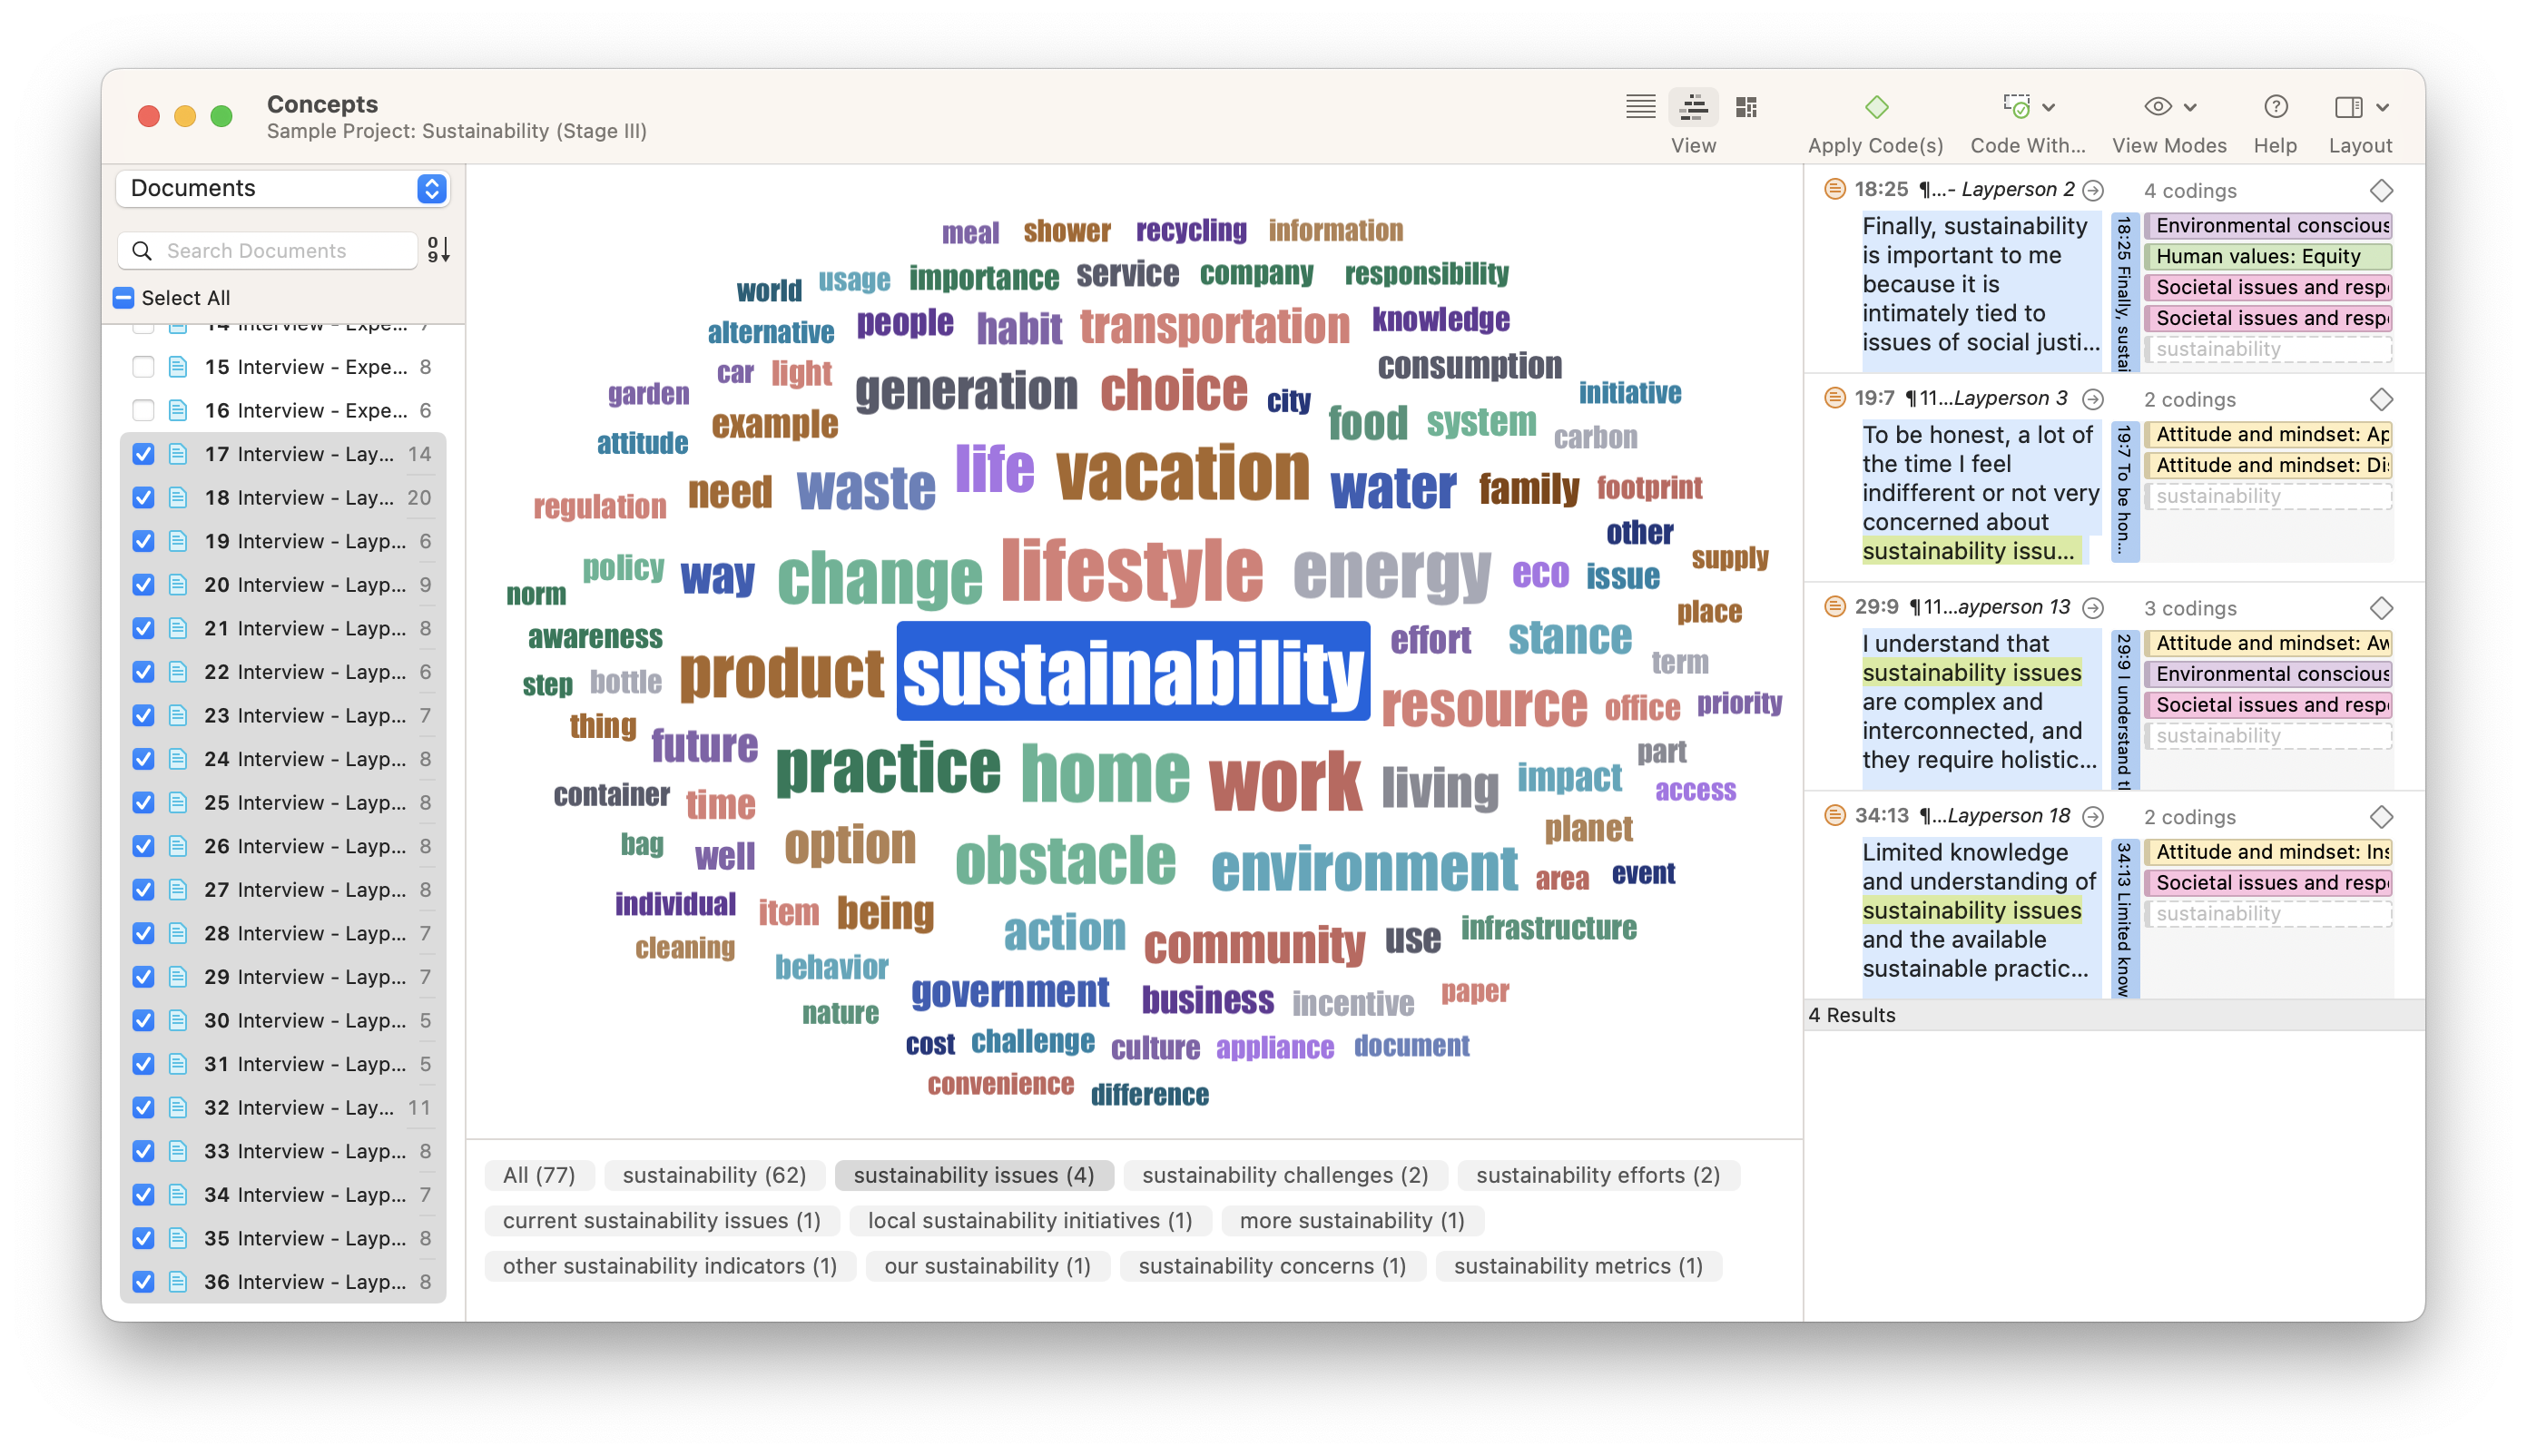This screenshot has width=2527, height=1456.
Task: Uncheck the 17 Interview document checkbox
Action: pyautogui.click(x=143, y=454)
